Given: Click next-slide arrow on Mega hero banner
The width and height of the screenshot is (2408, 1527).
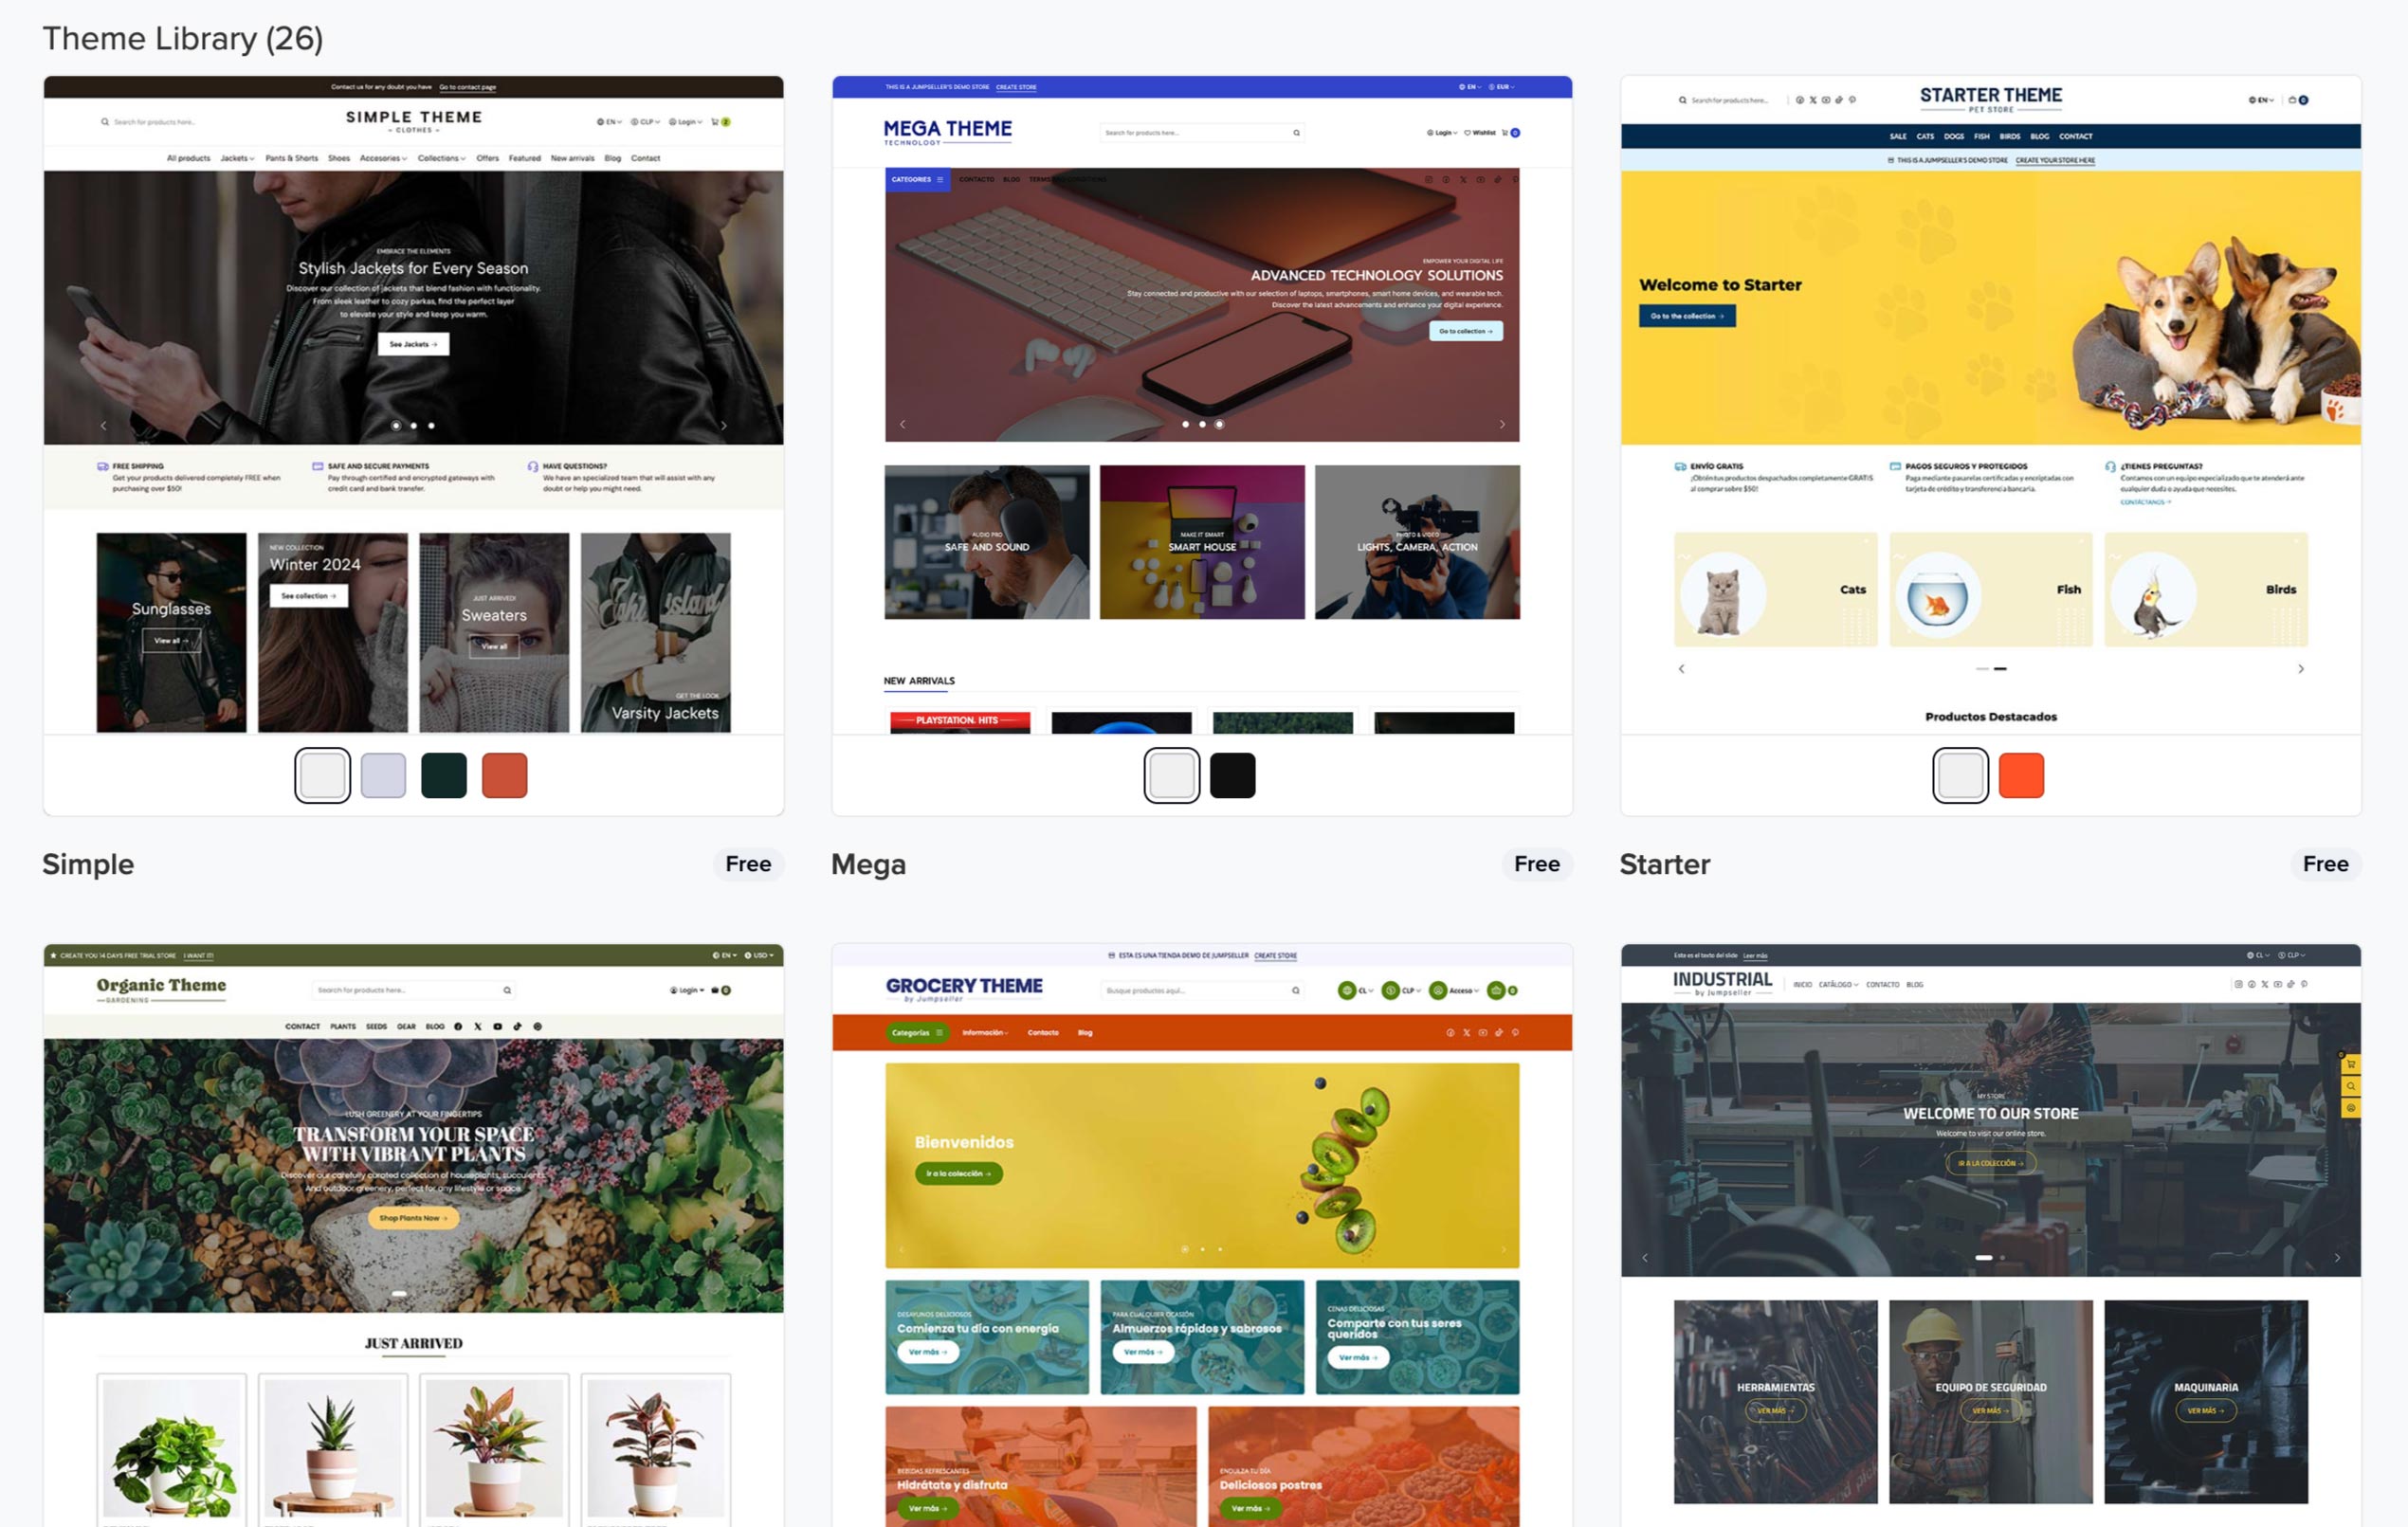Looking at the screenshot, I should tap(1501, 424).
